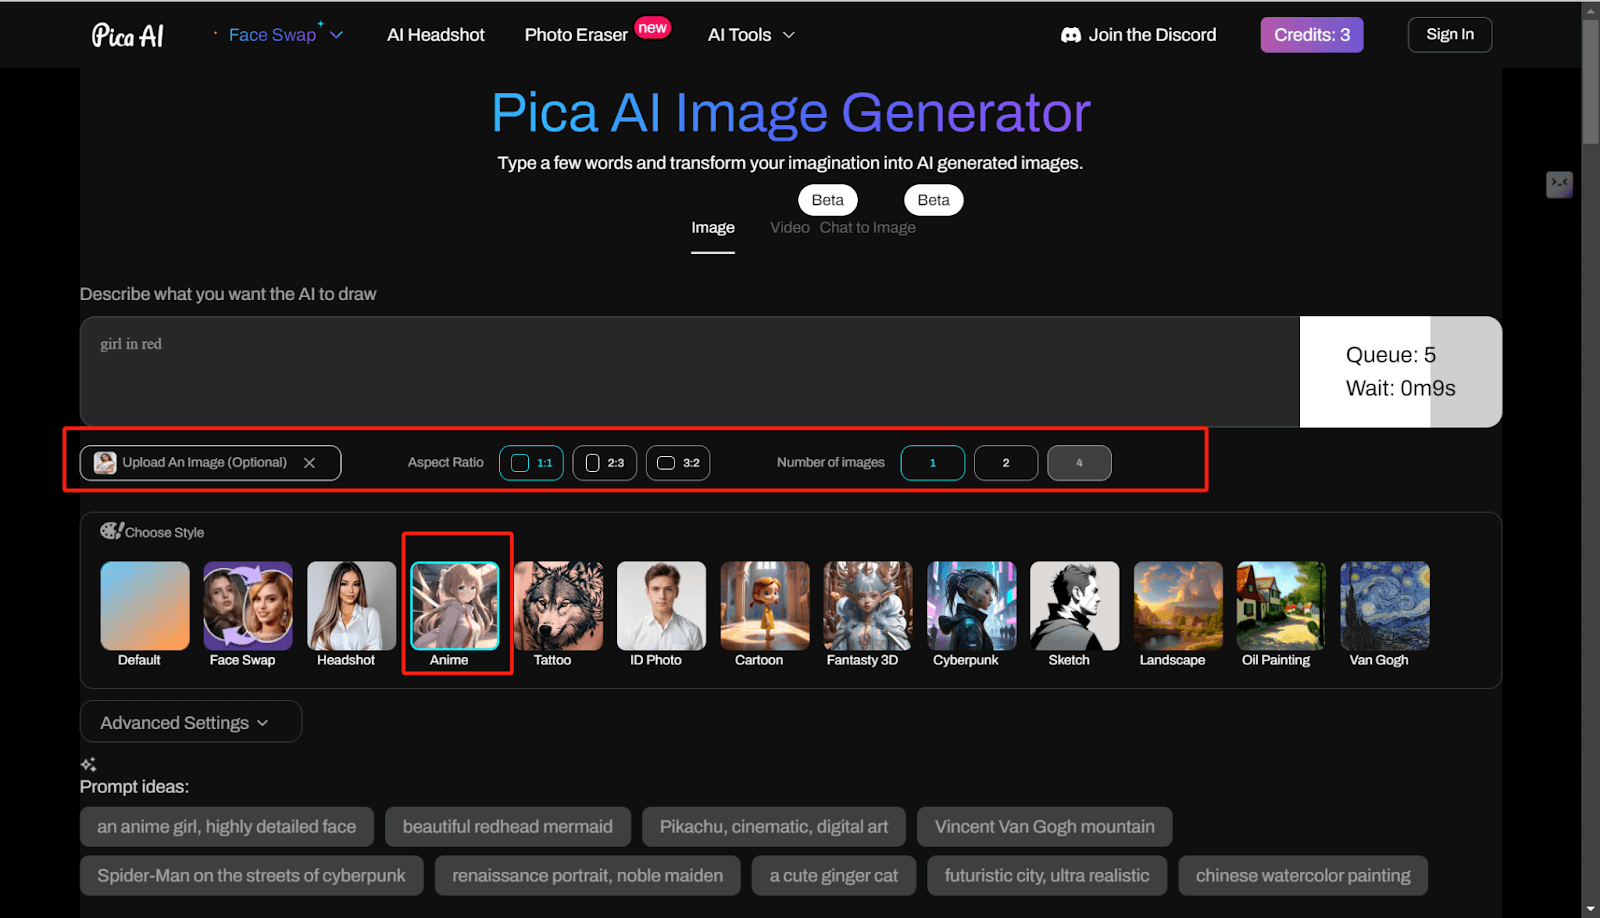
Task: Choose the Cyberpunk style
Action: coord(971,606)
